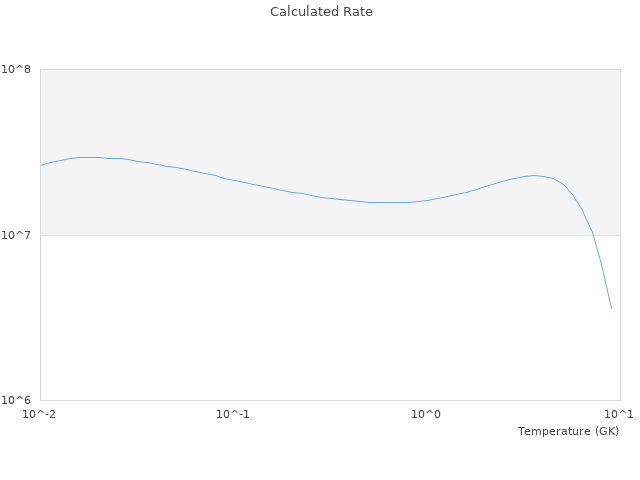Click the blue curve directly above the 10^-1 tick
The width and height of the screenshot is (640, 480).
click(233, 180)
